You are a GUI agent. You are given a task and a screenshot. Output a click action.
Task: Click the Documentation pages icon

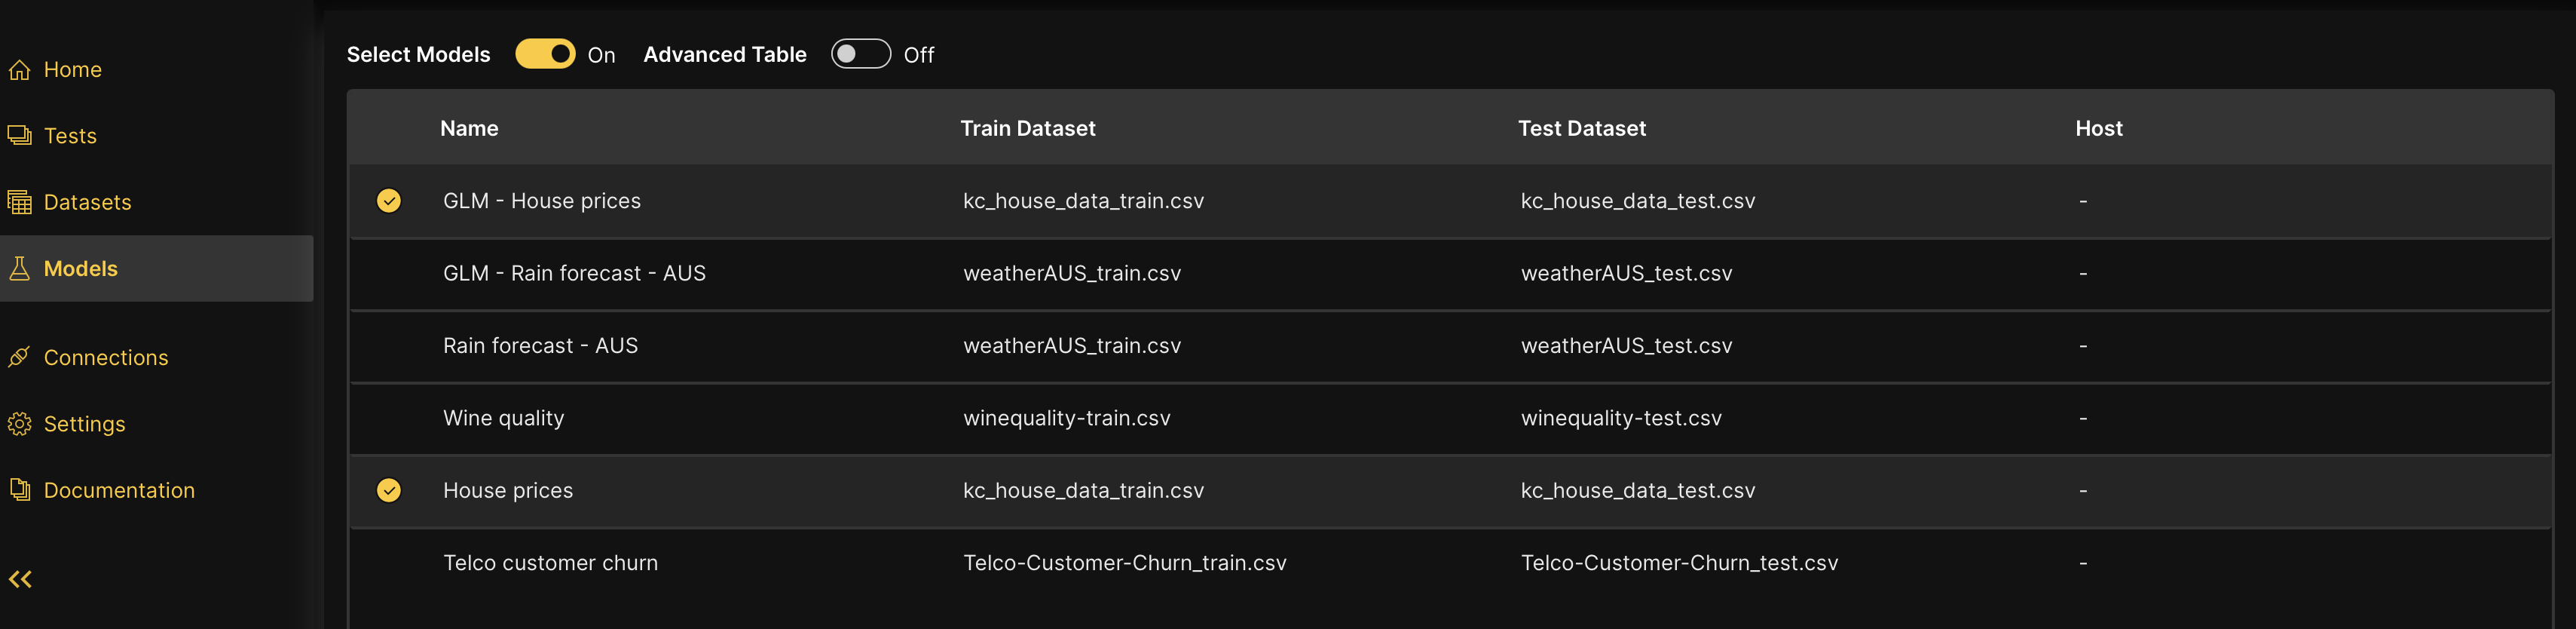pos(20,490)
